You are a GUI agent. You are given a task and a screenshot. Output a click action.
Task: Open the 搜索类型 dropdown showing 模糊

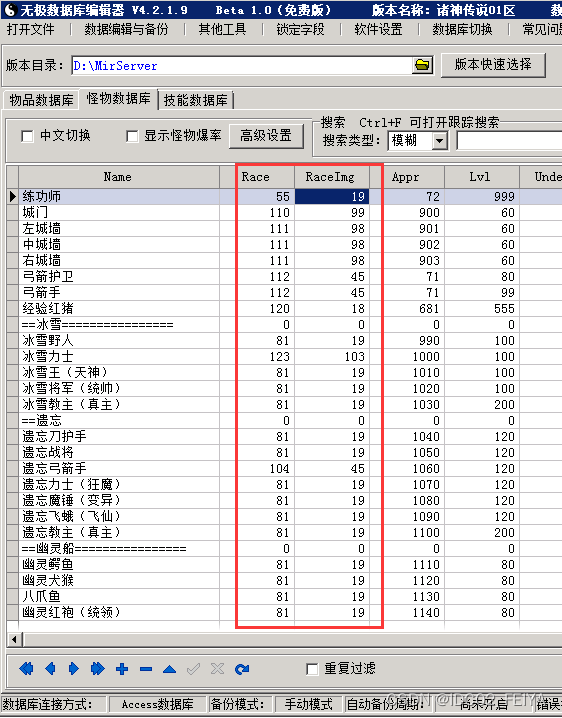440,141
